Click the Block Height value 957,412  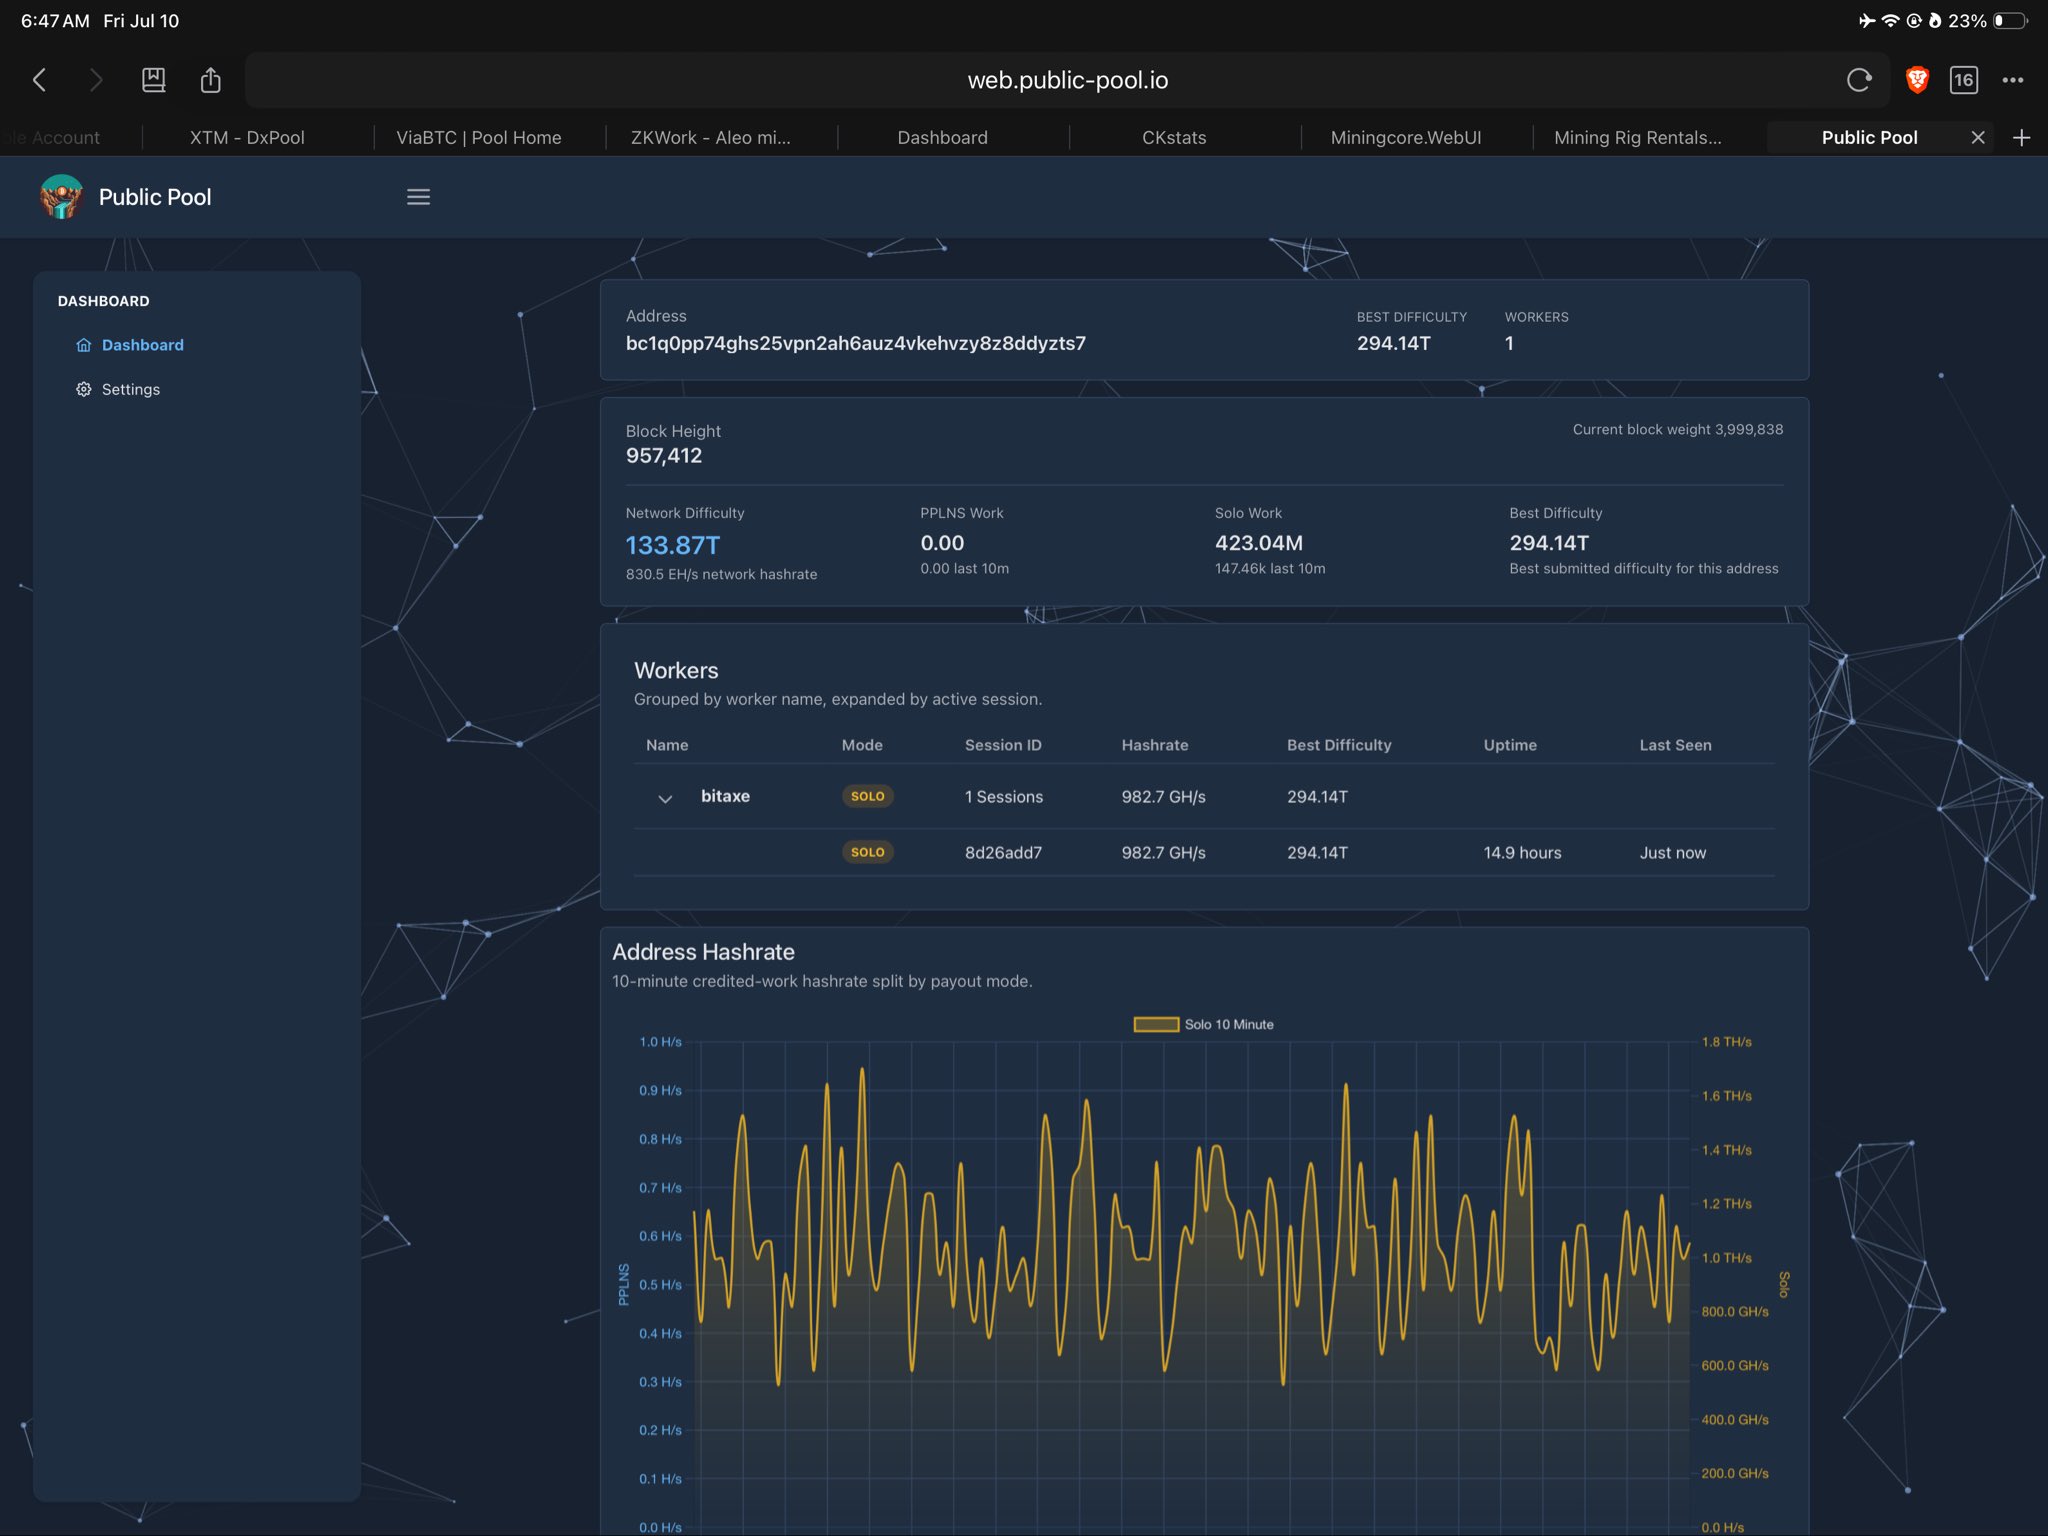(x=664, y=456)
